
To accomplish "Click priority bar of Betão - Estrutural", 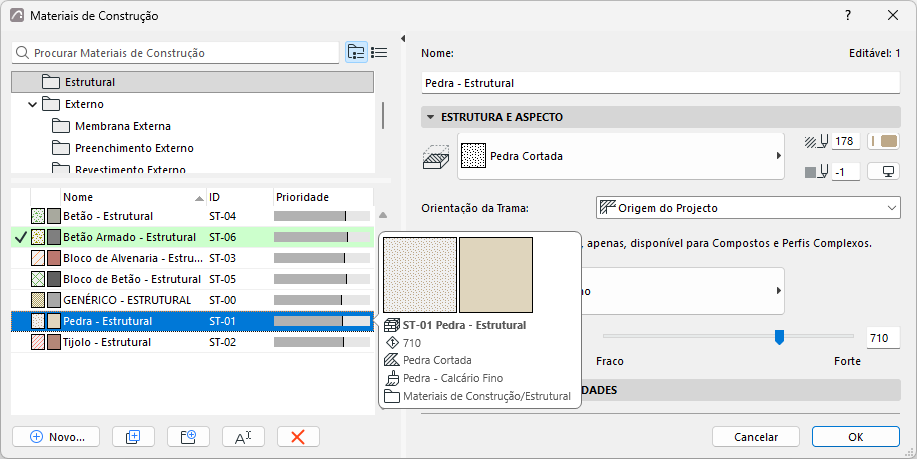I will (x=322, y=216).
